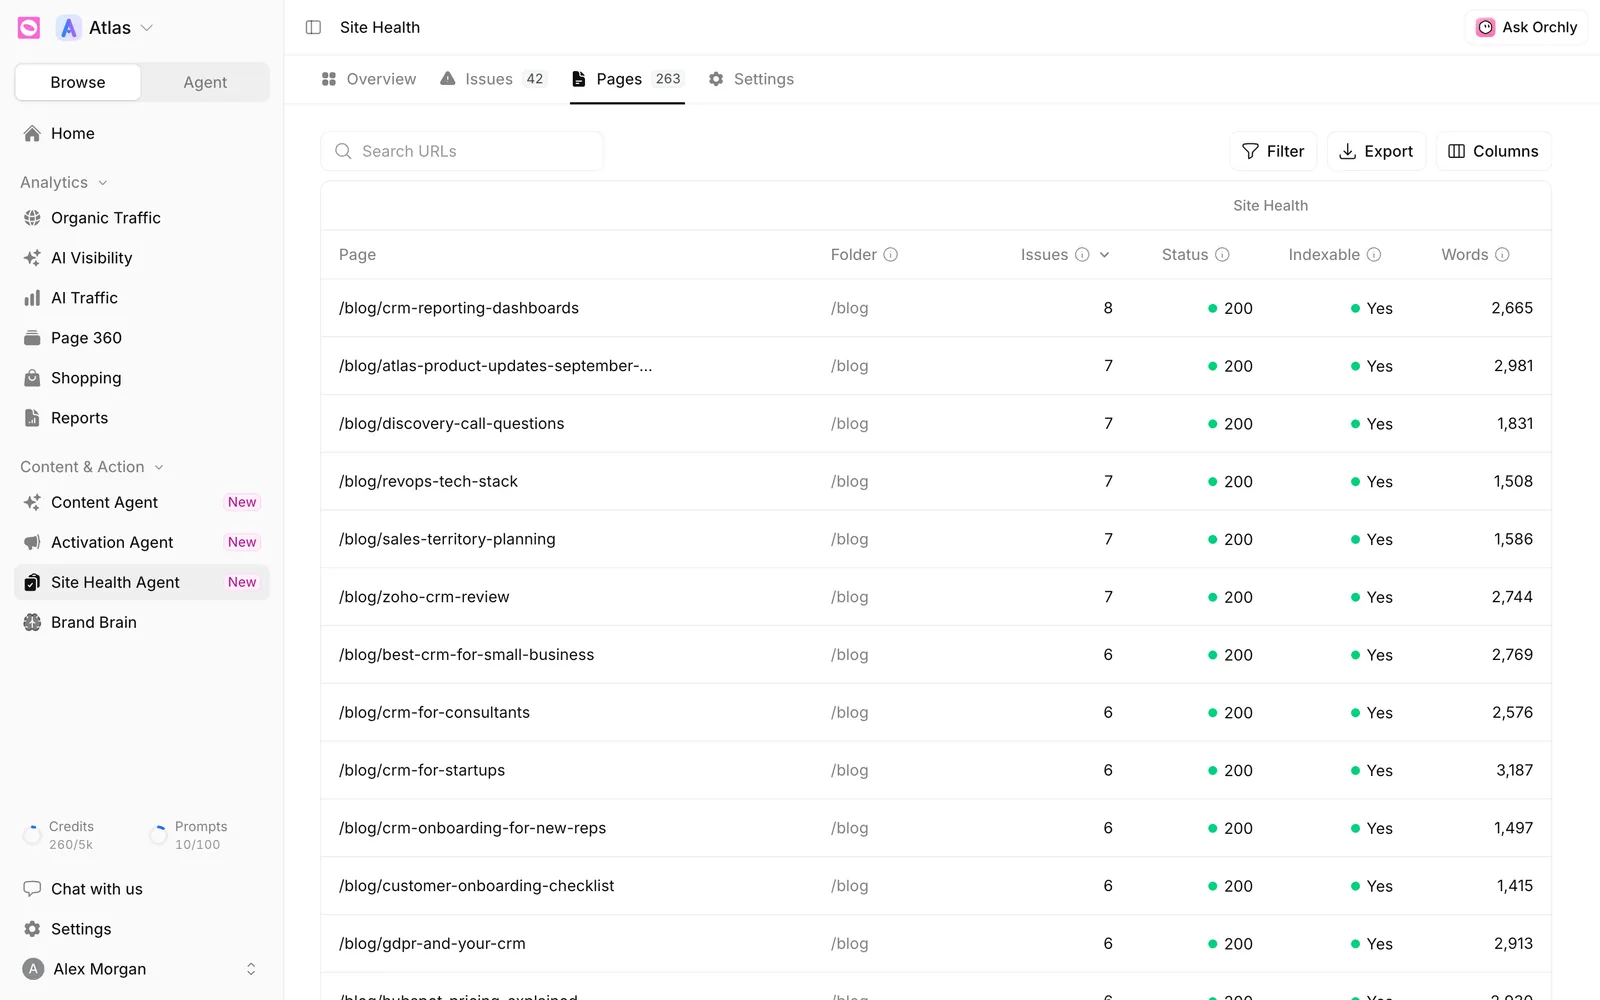Image resolution: width=1600 pixels, height=1000 pixels.
Task: Collapse the Analytics section
Action: click(64, 182)
